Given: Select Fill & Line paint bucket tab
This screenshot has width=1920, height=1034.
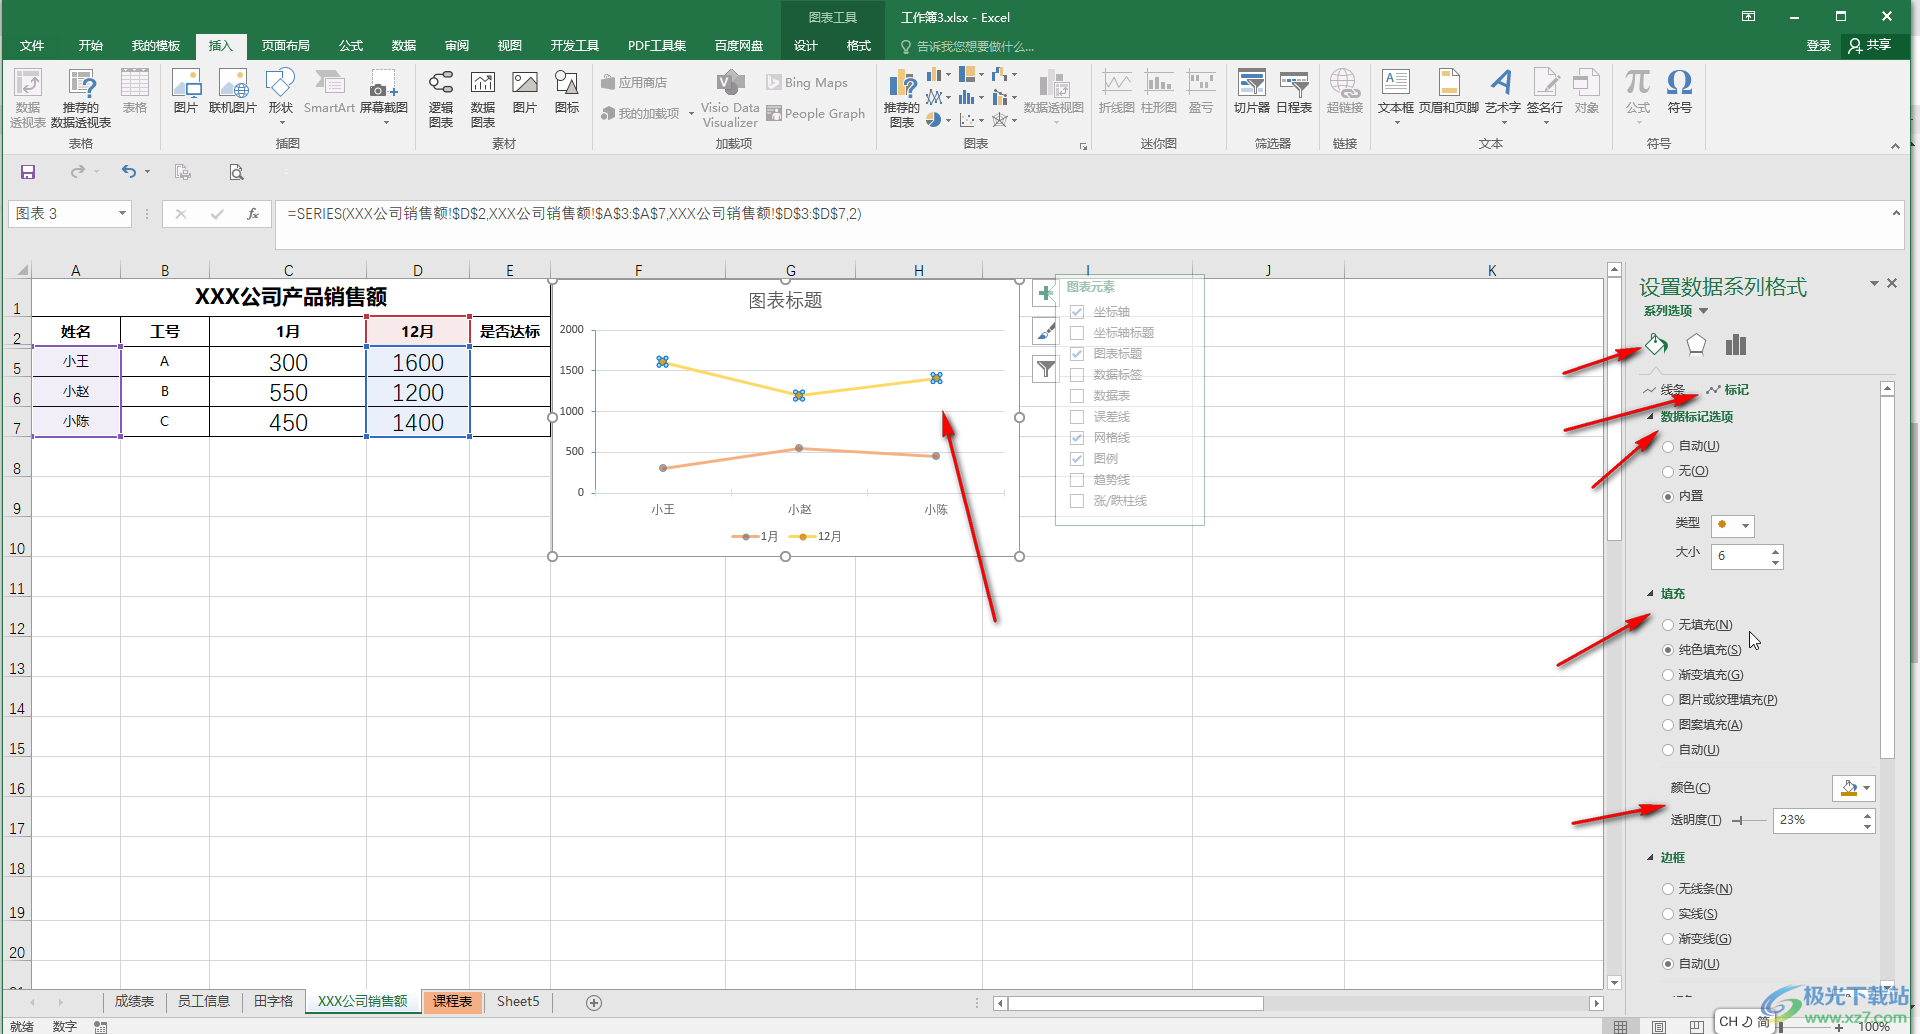Looking at the screenshot, I should point(1657,345).
